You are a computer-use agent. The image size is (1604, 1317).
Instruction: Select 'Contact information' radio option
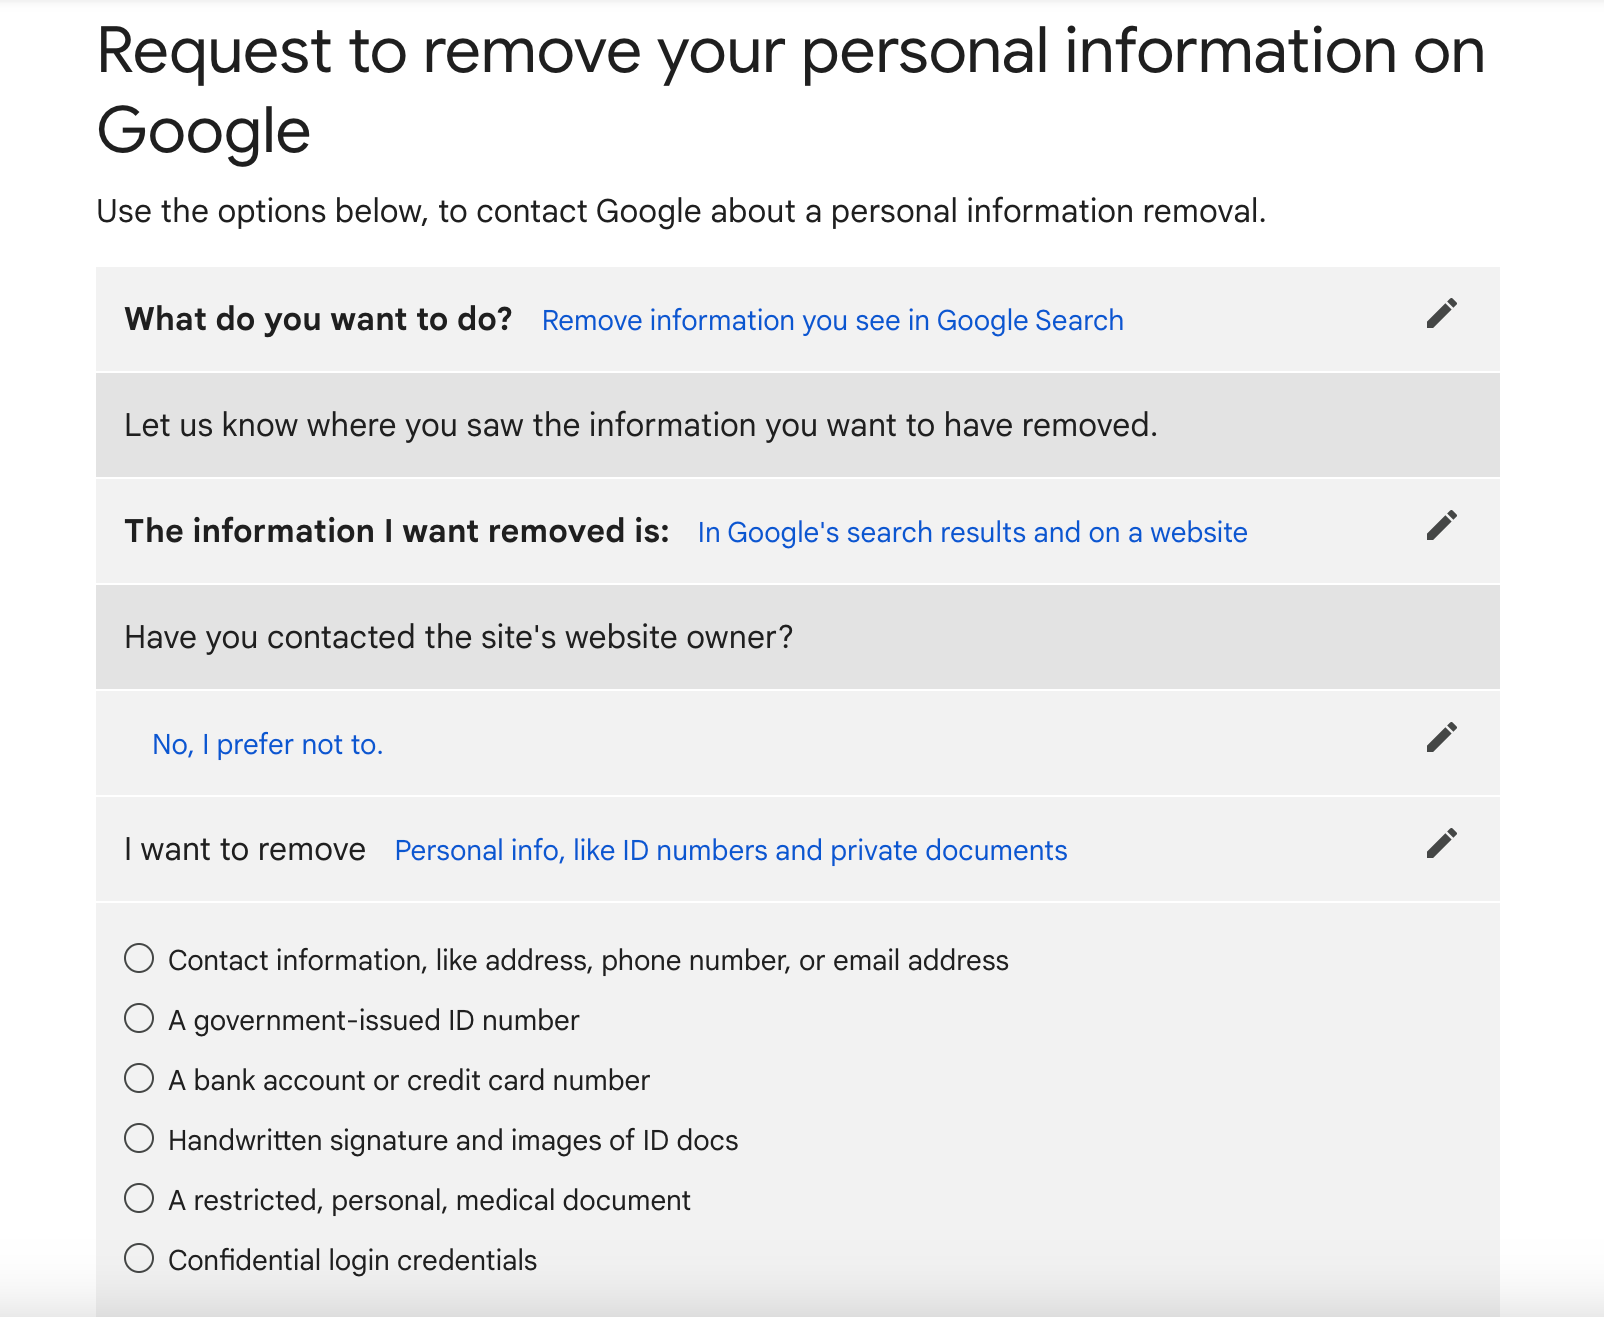click(139, 959)
